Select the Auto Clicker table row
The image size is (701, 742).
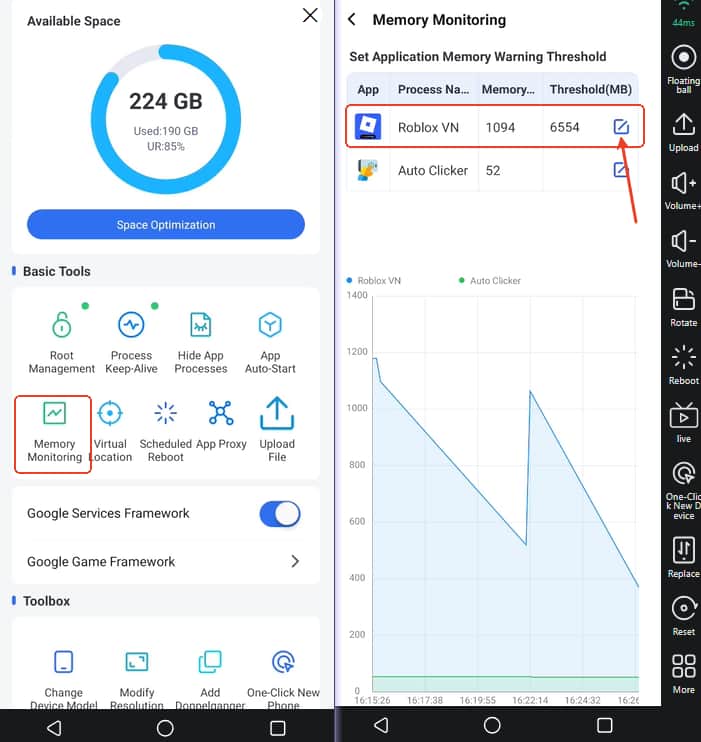[x=494, y=171]
